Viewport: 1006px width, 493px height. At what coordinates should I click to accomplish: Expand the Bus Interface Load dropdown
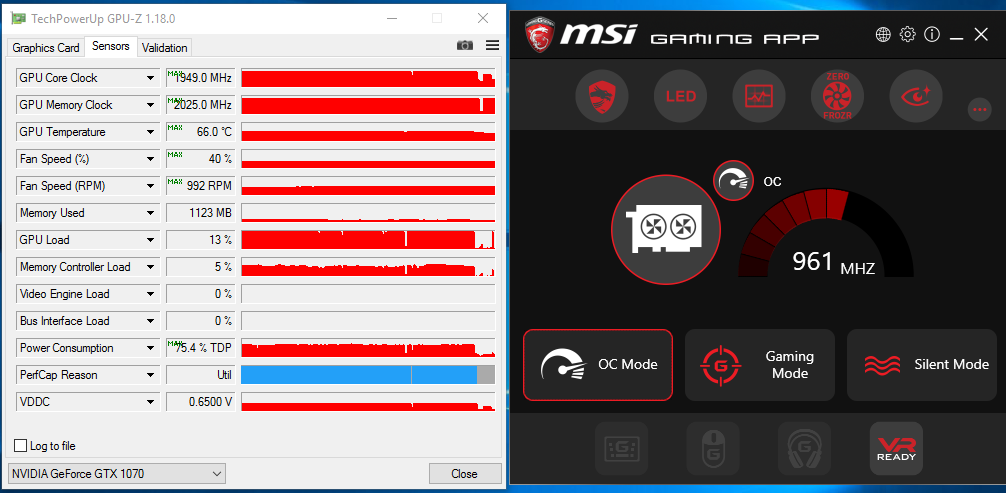pos(151,321)
